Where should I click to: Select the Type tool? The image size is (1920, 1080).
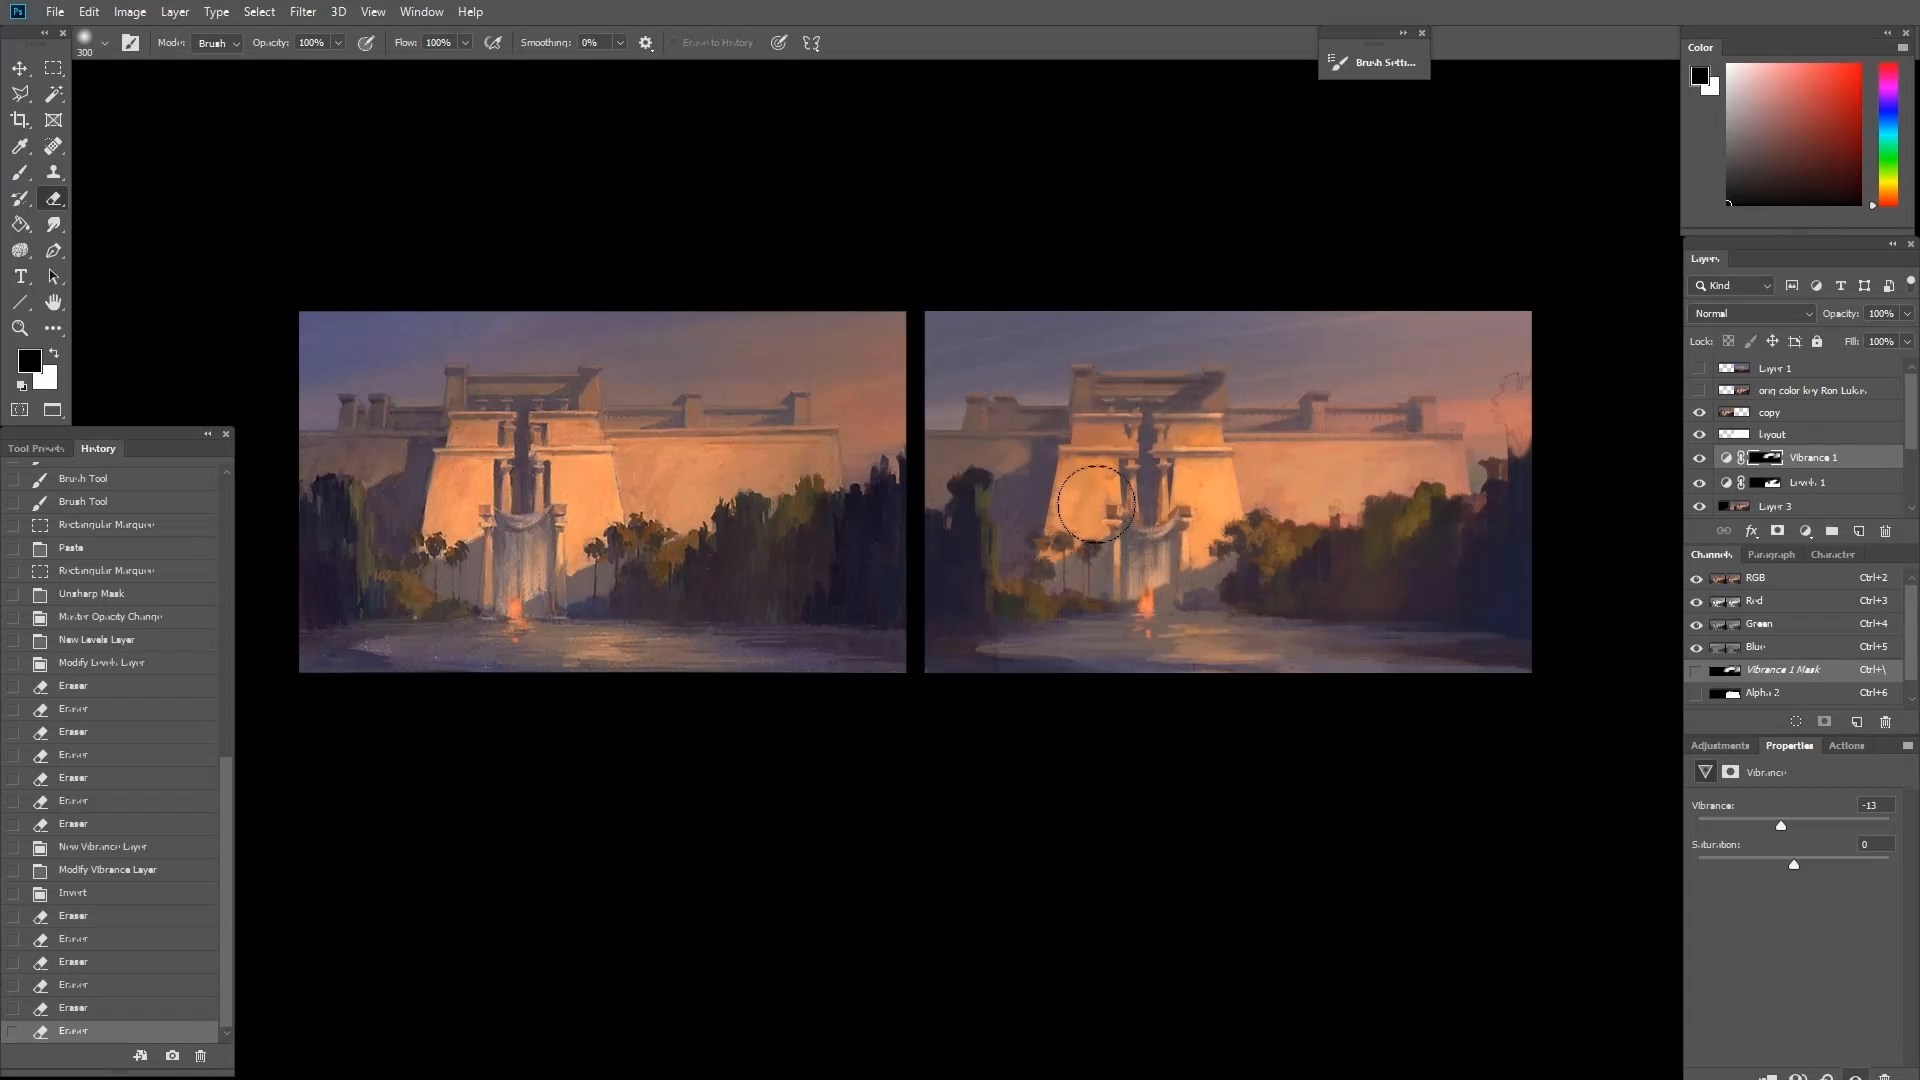click(20, 276)
